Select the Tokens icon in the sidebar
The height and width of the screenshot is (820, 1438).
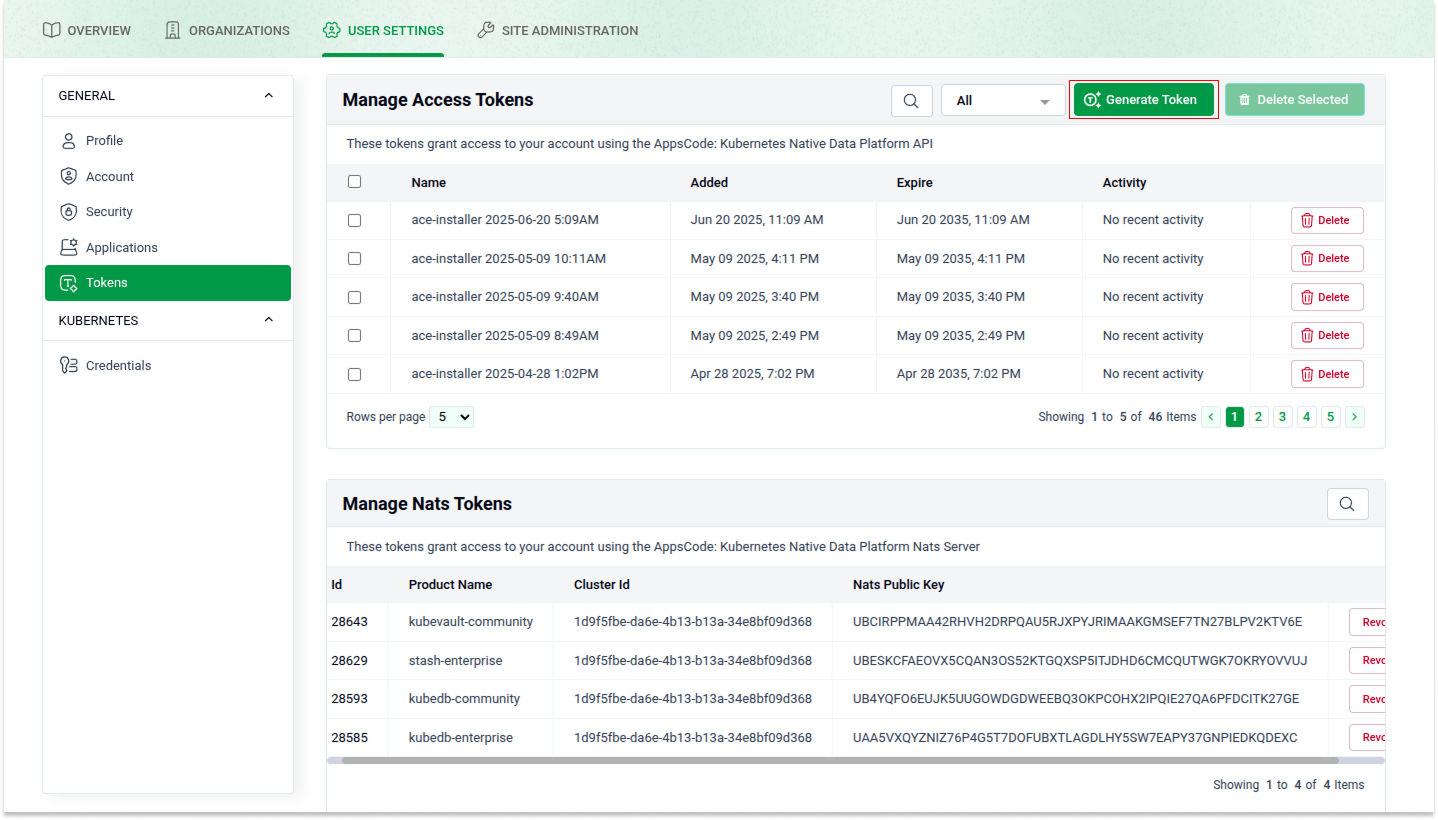[68, 283]
